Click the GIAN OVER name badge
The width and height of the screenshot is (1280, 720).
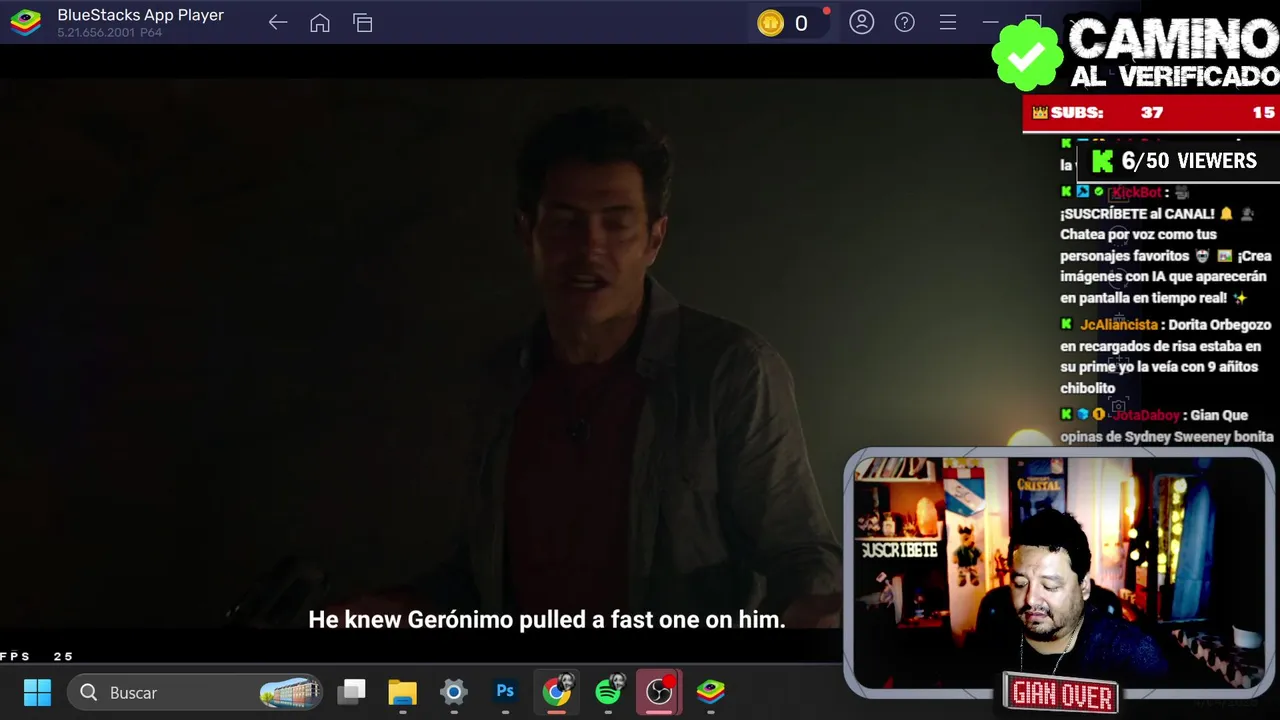point(1062,693)
